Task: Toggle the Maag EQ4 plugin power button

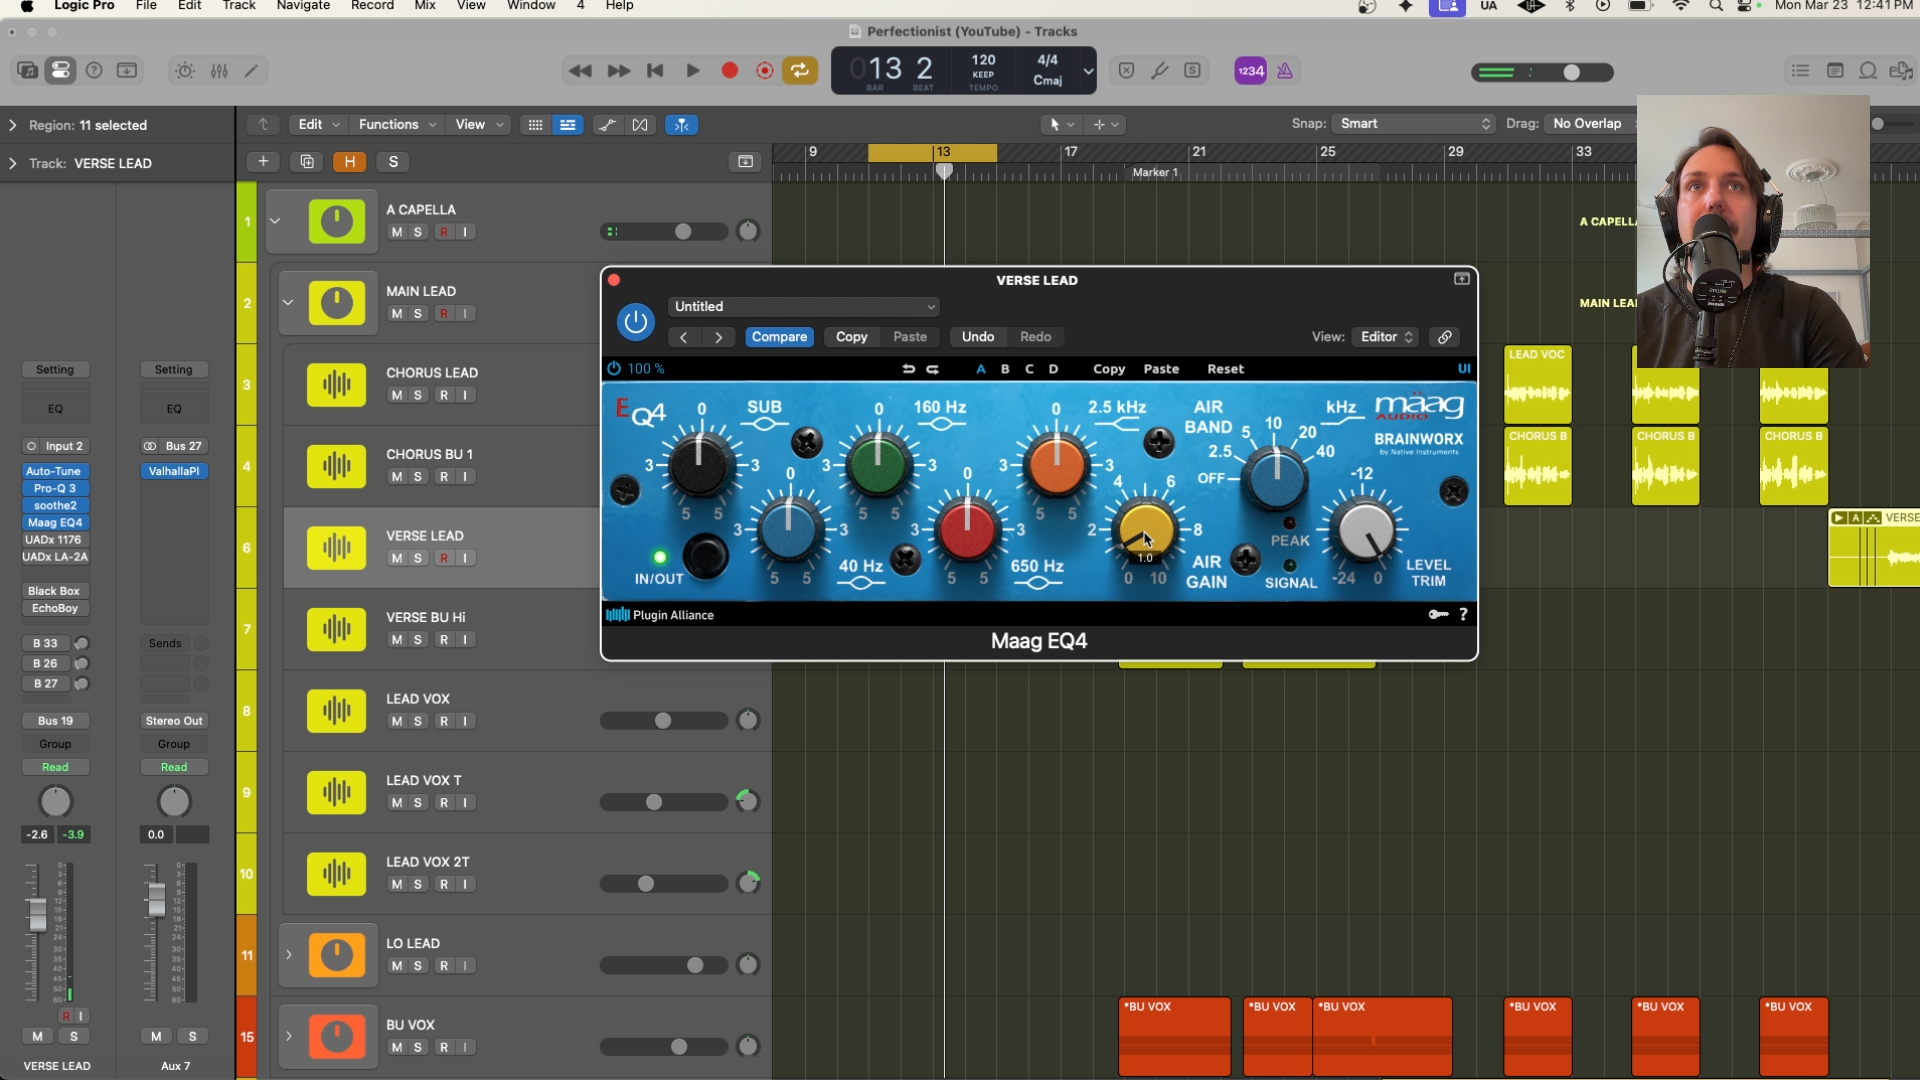Action: (x=636, y=322)
